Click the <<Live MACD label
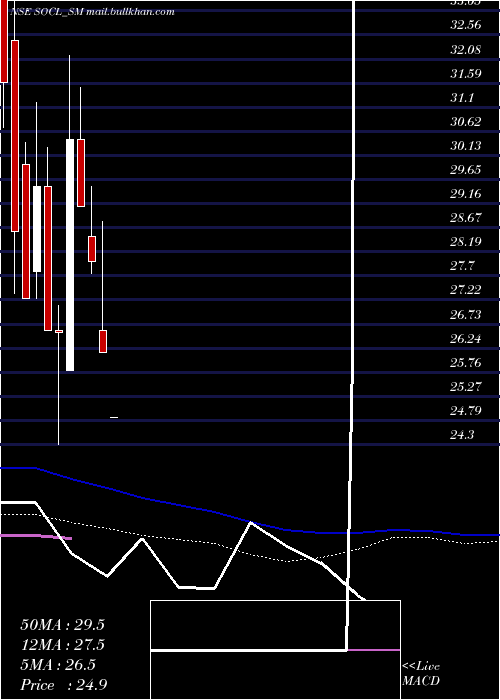The image size is (500, 700). (421, 673)
